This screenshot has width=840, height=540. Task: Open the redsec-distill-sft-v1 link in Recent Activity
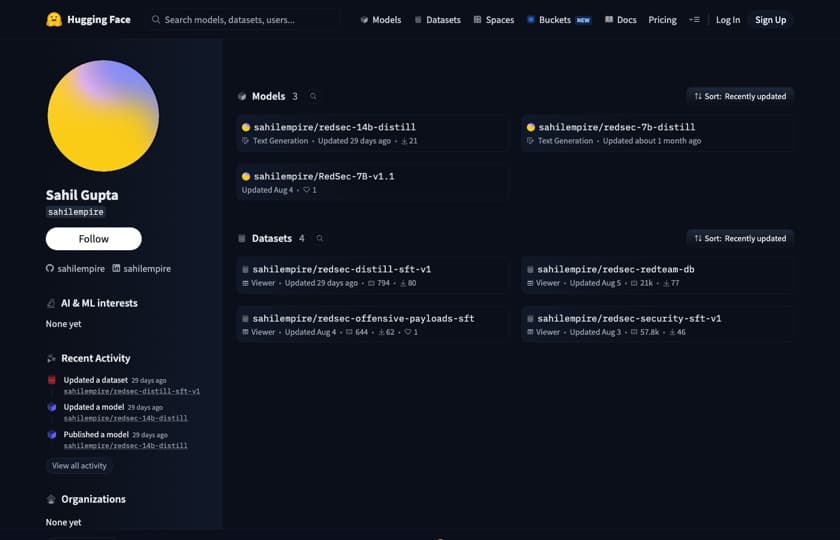point(132,391)
